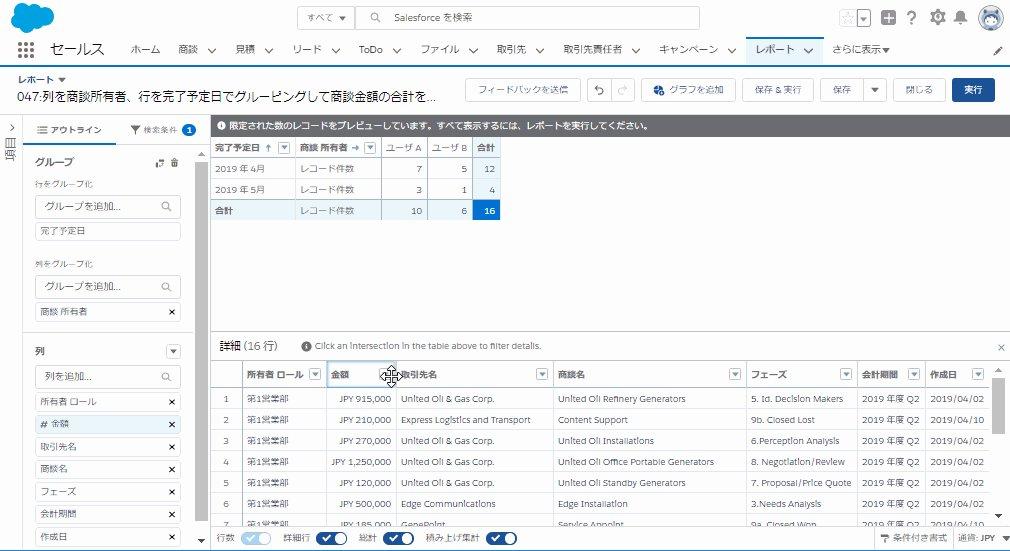The image size is (1010, 551).
Task: Open the App Launcher grid icon
Action: pyautogui.click(x=26, y=50)
